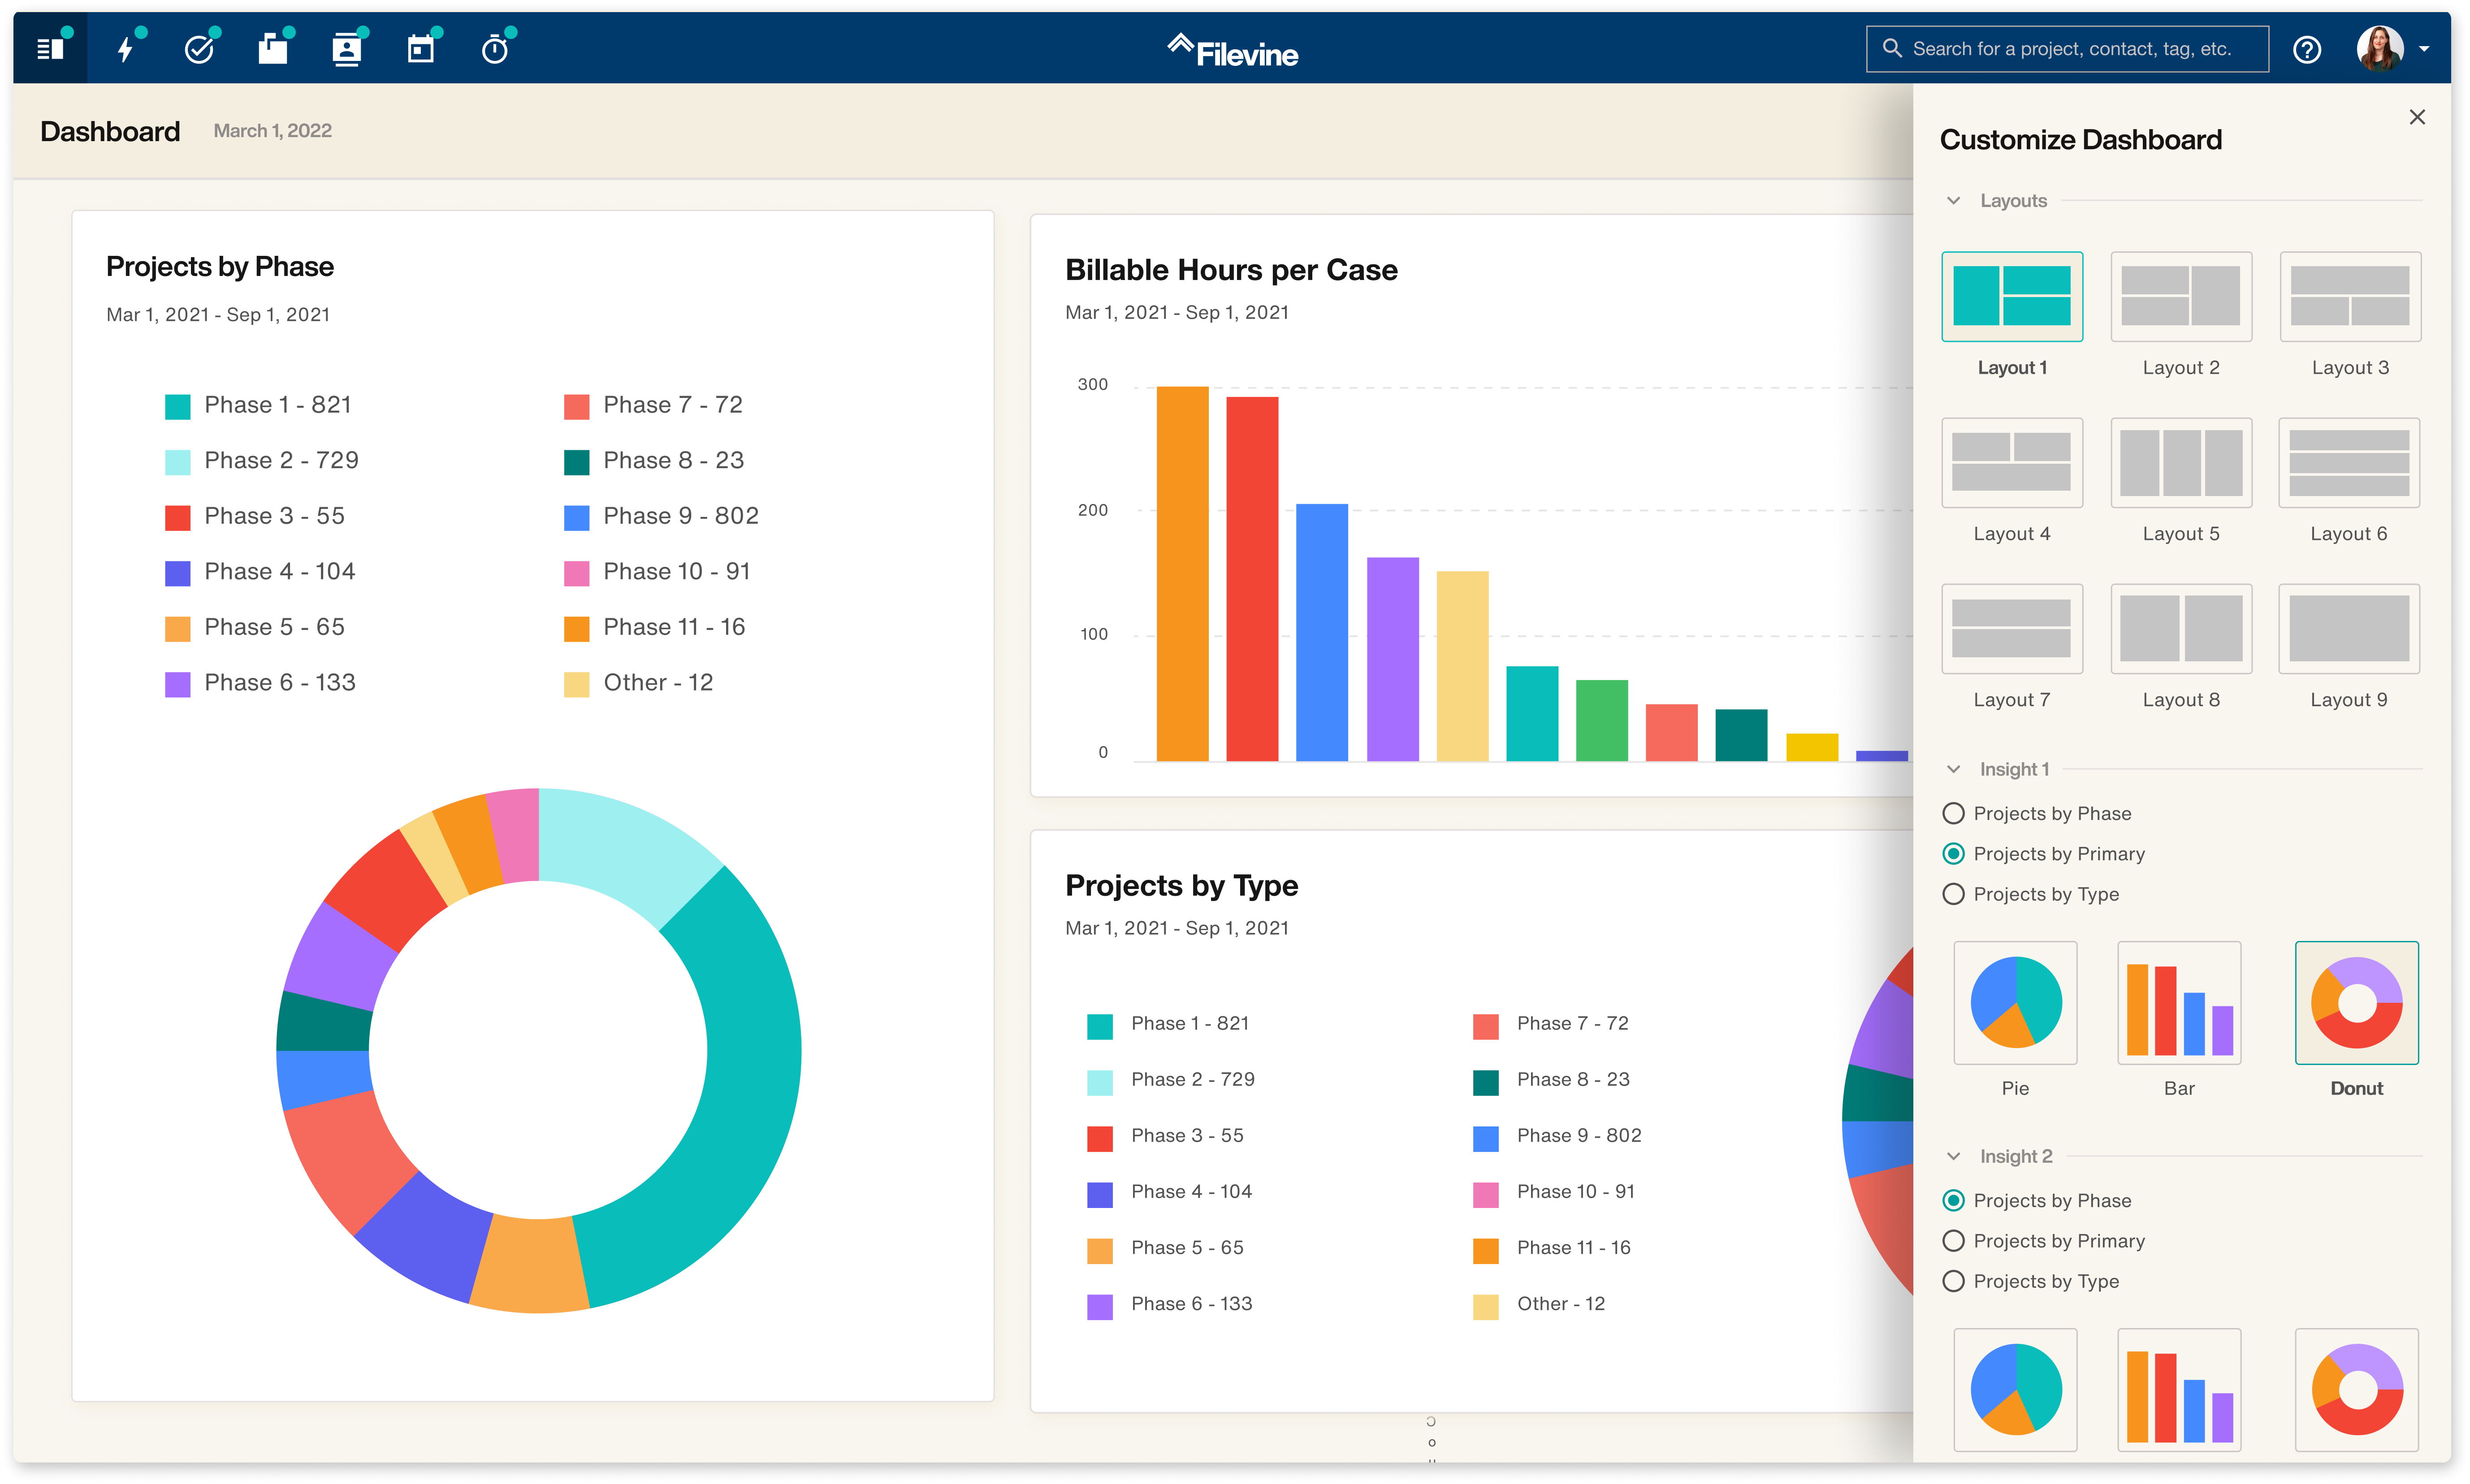
Task: Choose Donut chart type for Insight 2
Action: [2356, 1389]
